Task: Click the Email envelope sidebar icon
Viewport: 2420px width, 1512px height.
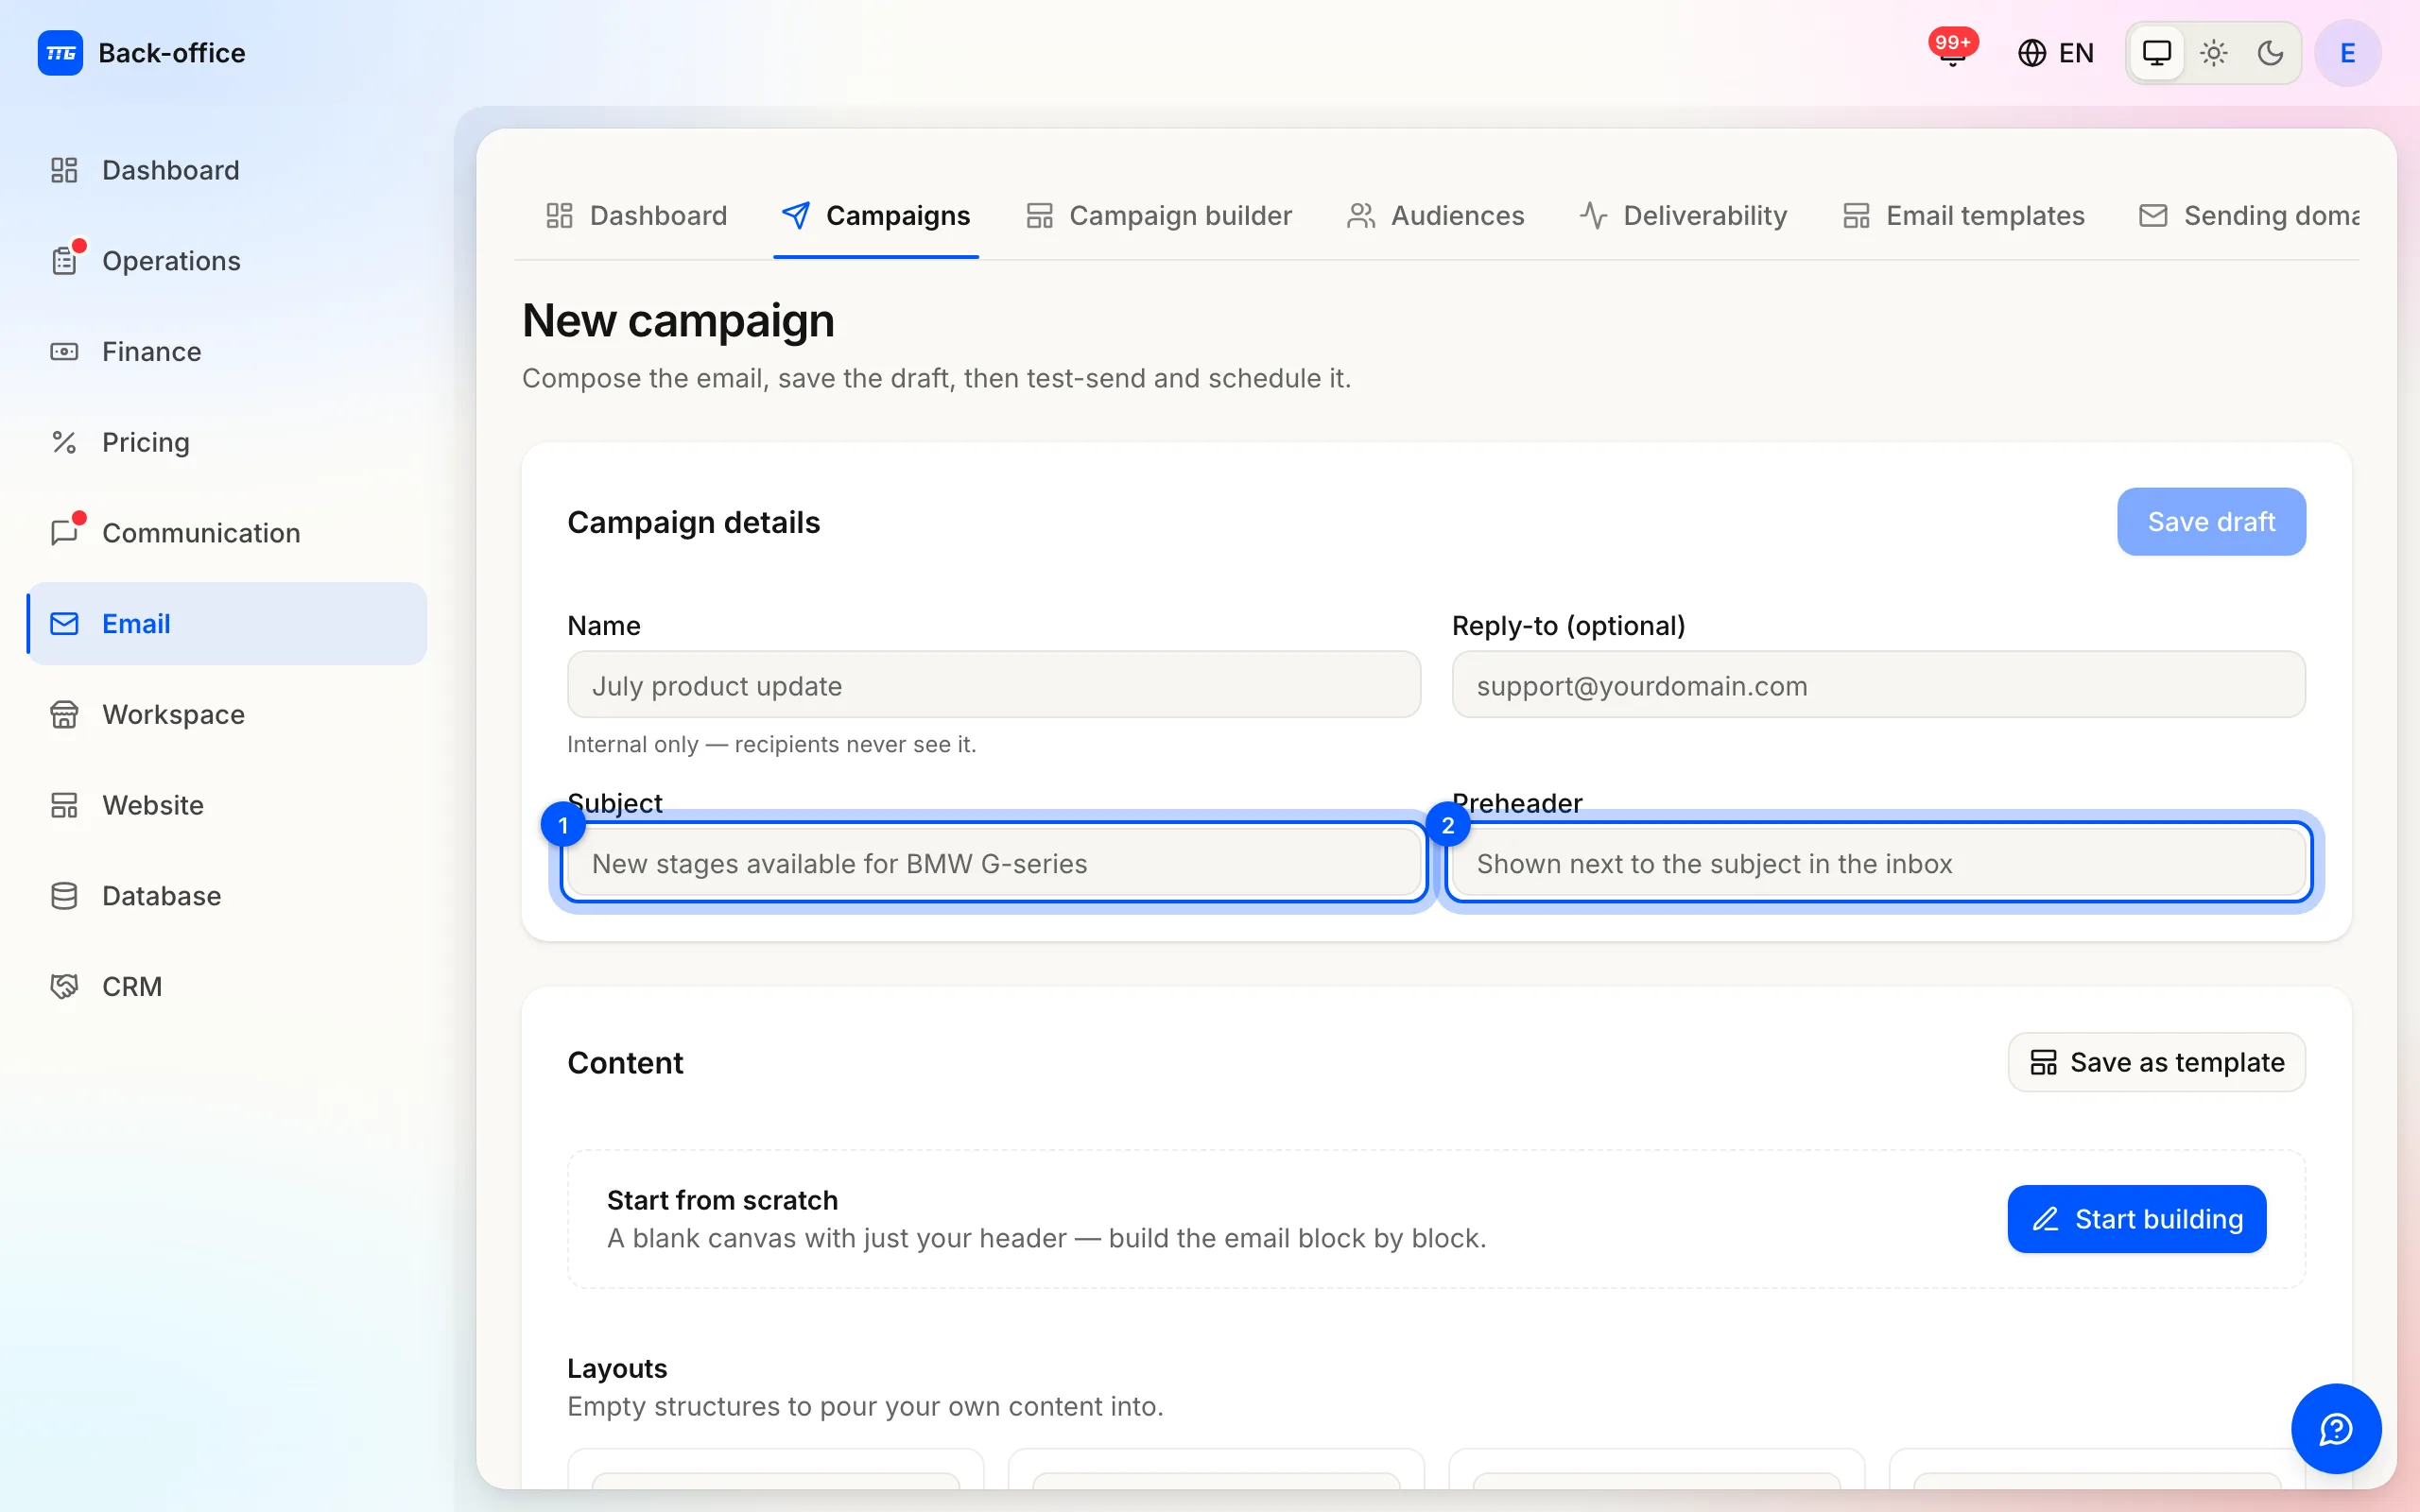Action: tap(64, 624)
